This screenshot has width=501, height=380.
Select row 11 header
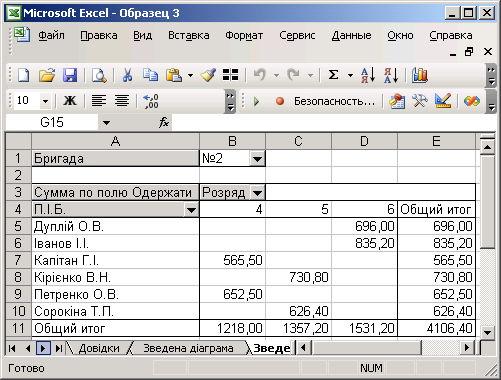pos(19,328)
